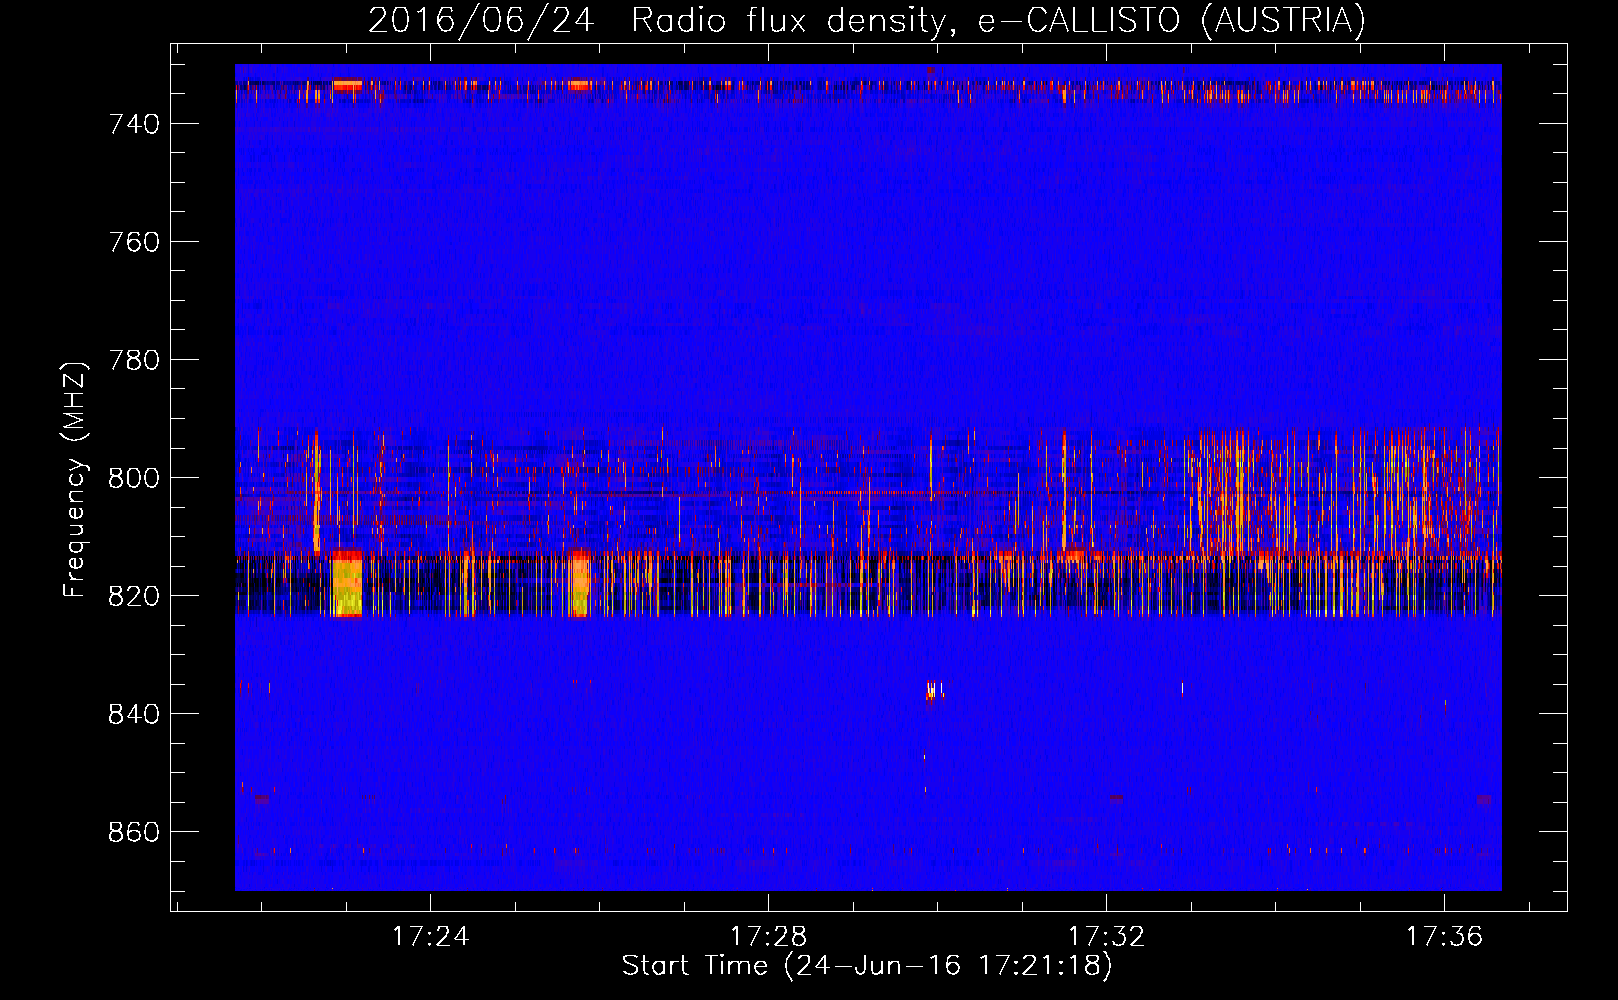Viewport: 1618px width, 1000px height.
Task: Click the 820 frequency tick label
Action: coord(134,596)
